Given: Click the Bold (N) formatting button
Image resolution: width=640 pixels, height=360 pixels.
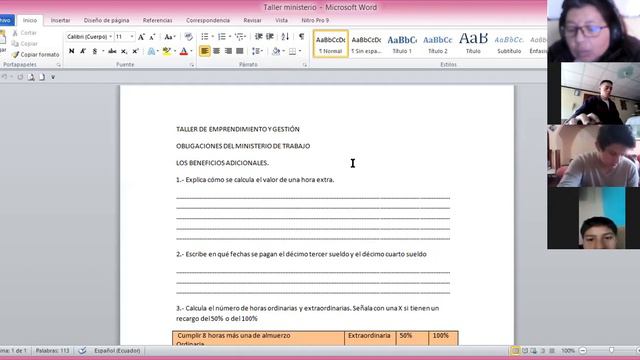Looking at the screenshot, I should coord(71,51).
